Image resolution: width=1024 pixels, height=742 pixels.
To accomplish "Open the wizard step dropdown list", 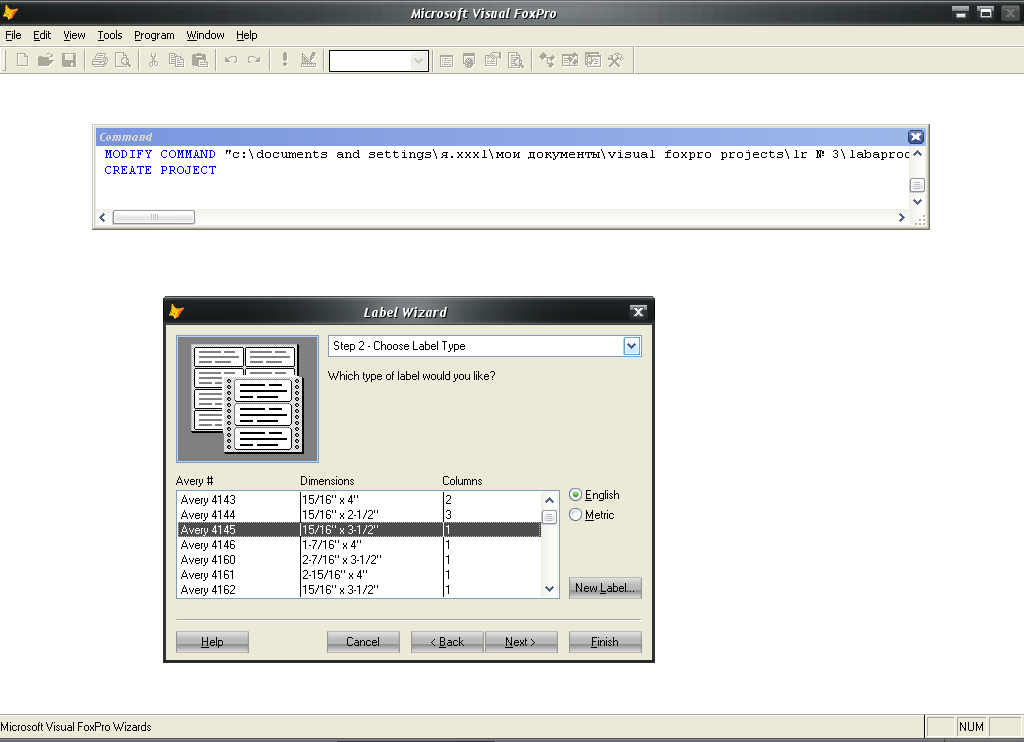I will tap(632, 346).
